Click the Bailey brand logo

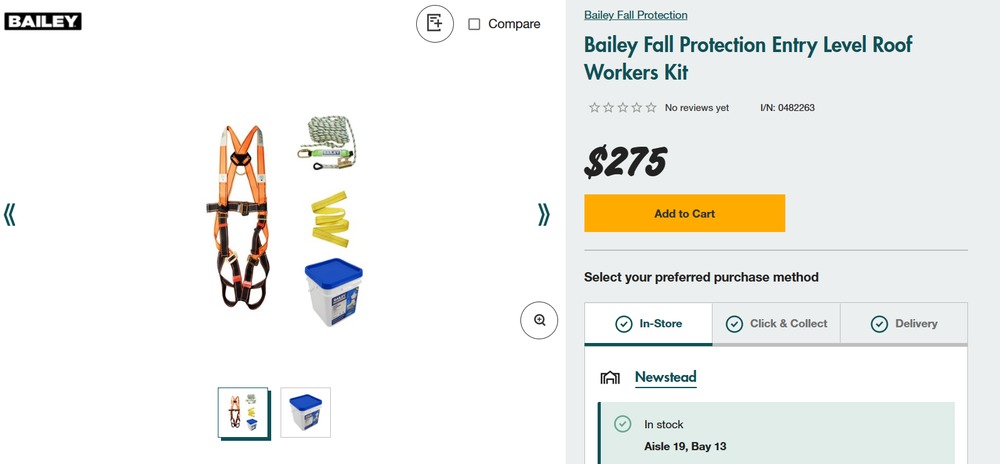(x=43, y=21)
